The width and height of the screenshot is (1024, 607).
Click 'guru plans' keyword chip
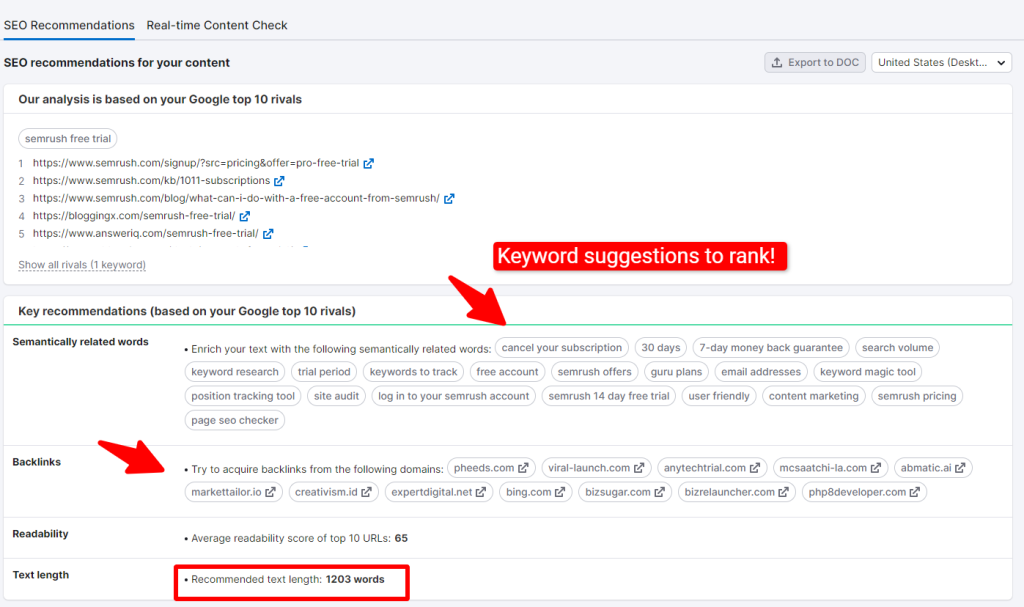[676, 372]
